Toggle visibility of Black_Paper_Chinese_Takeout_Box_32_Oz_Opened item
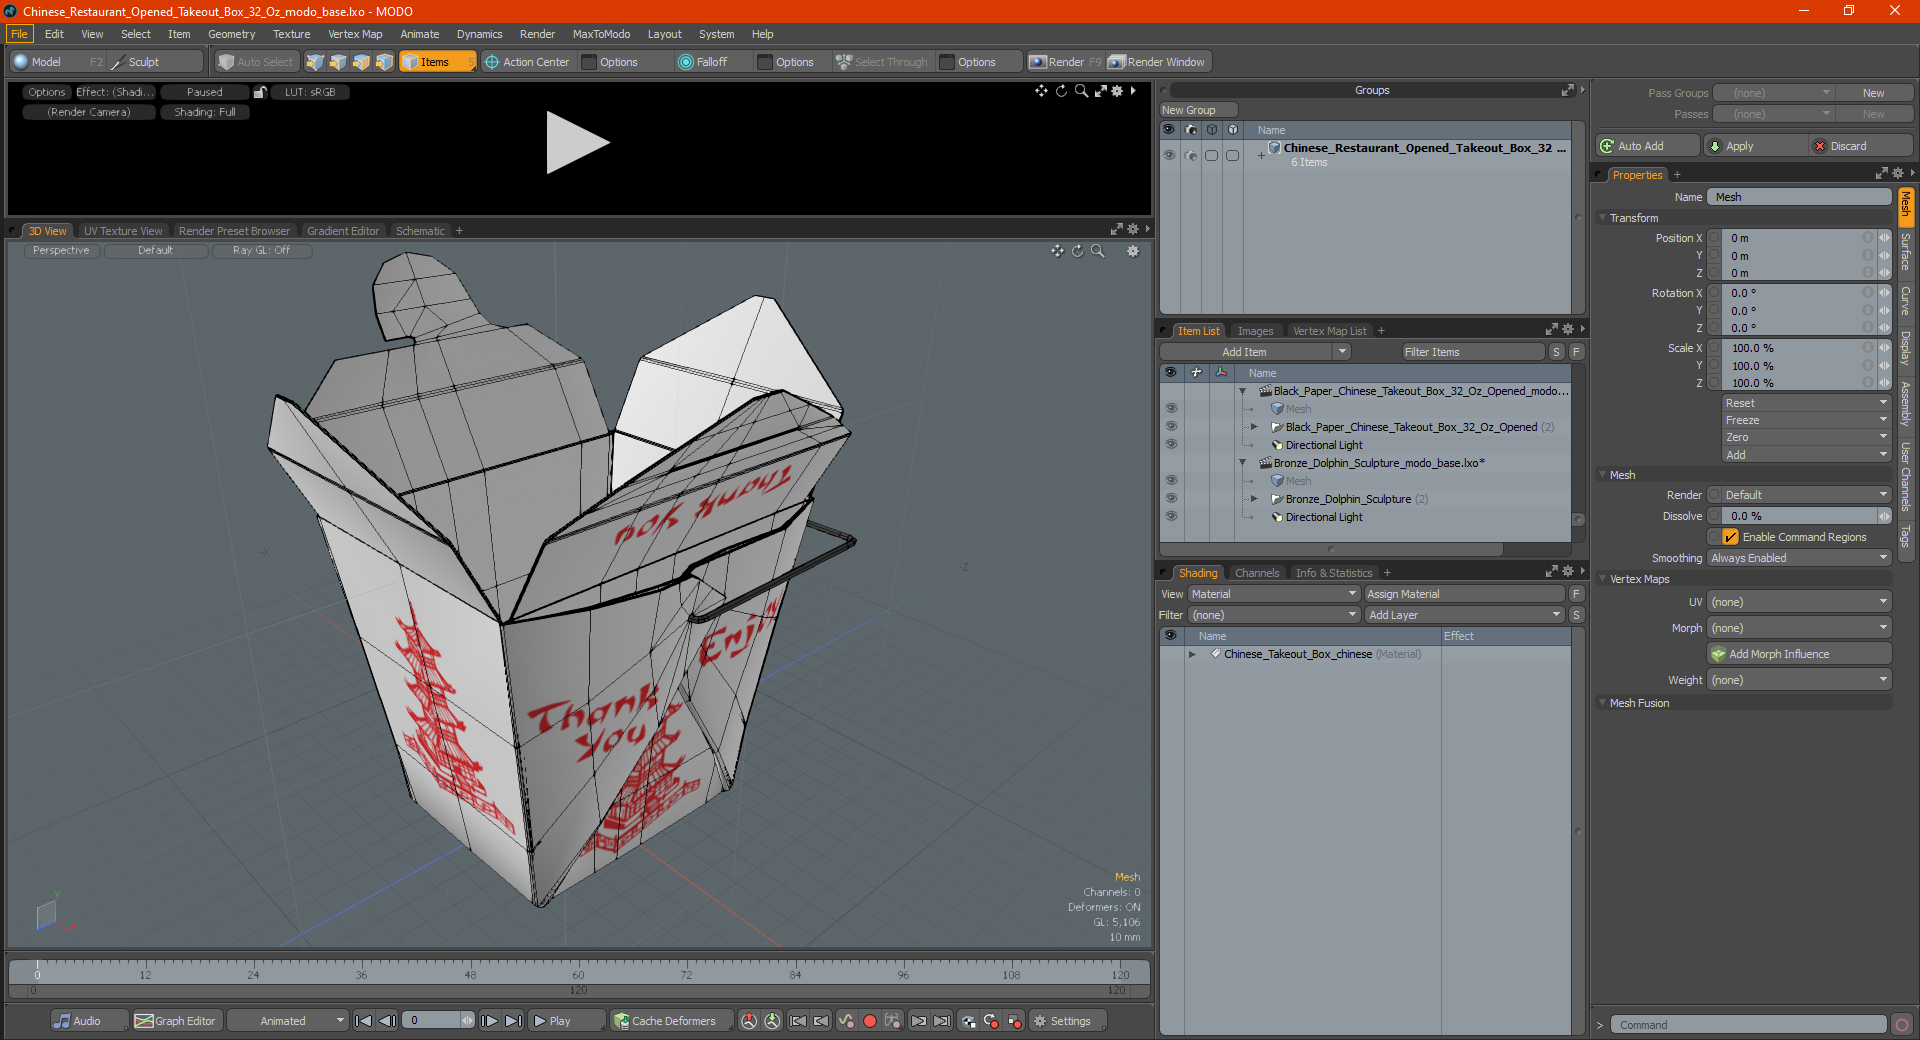The image size is (1920, 1040). click(1171, 427)
